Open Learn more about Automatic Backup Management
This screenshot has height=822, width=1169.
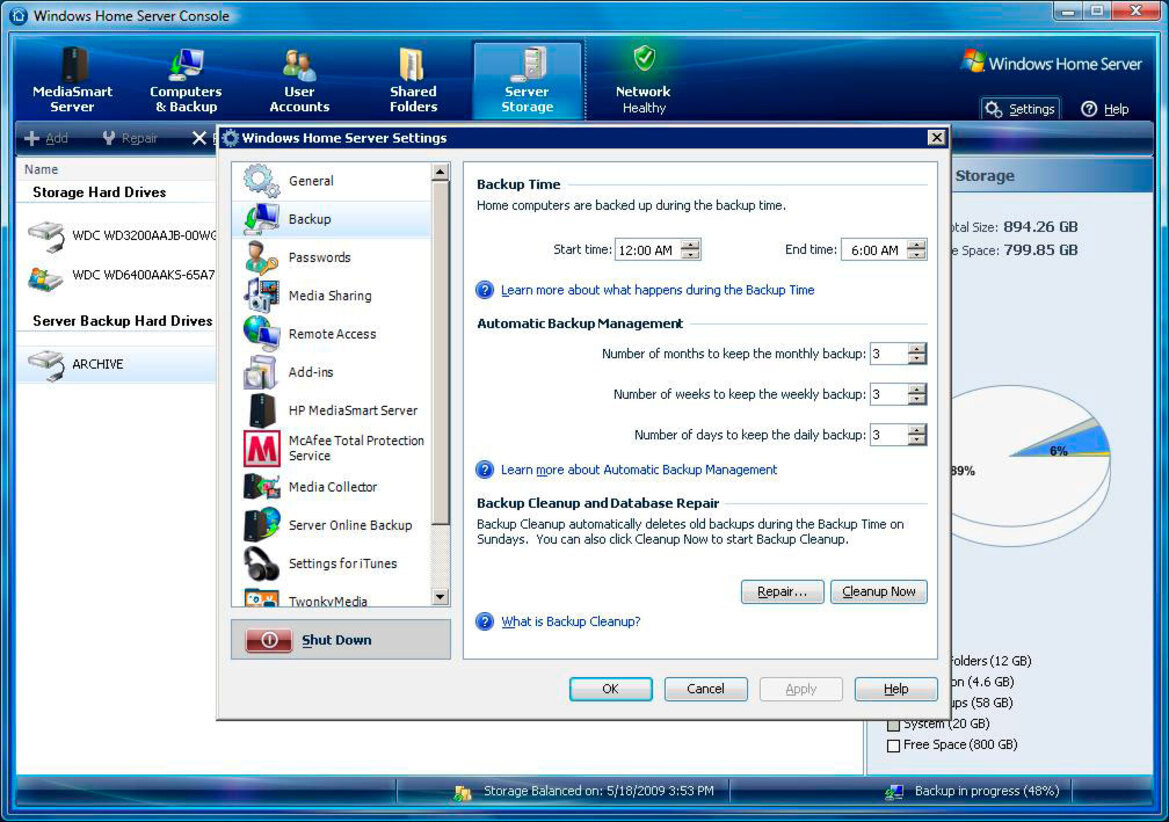(x=639, y=470)
